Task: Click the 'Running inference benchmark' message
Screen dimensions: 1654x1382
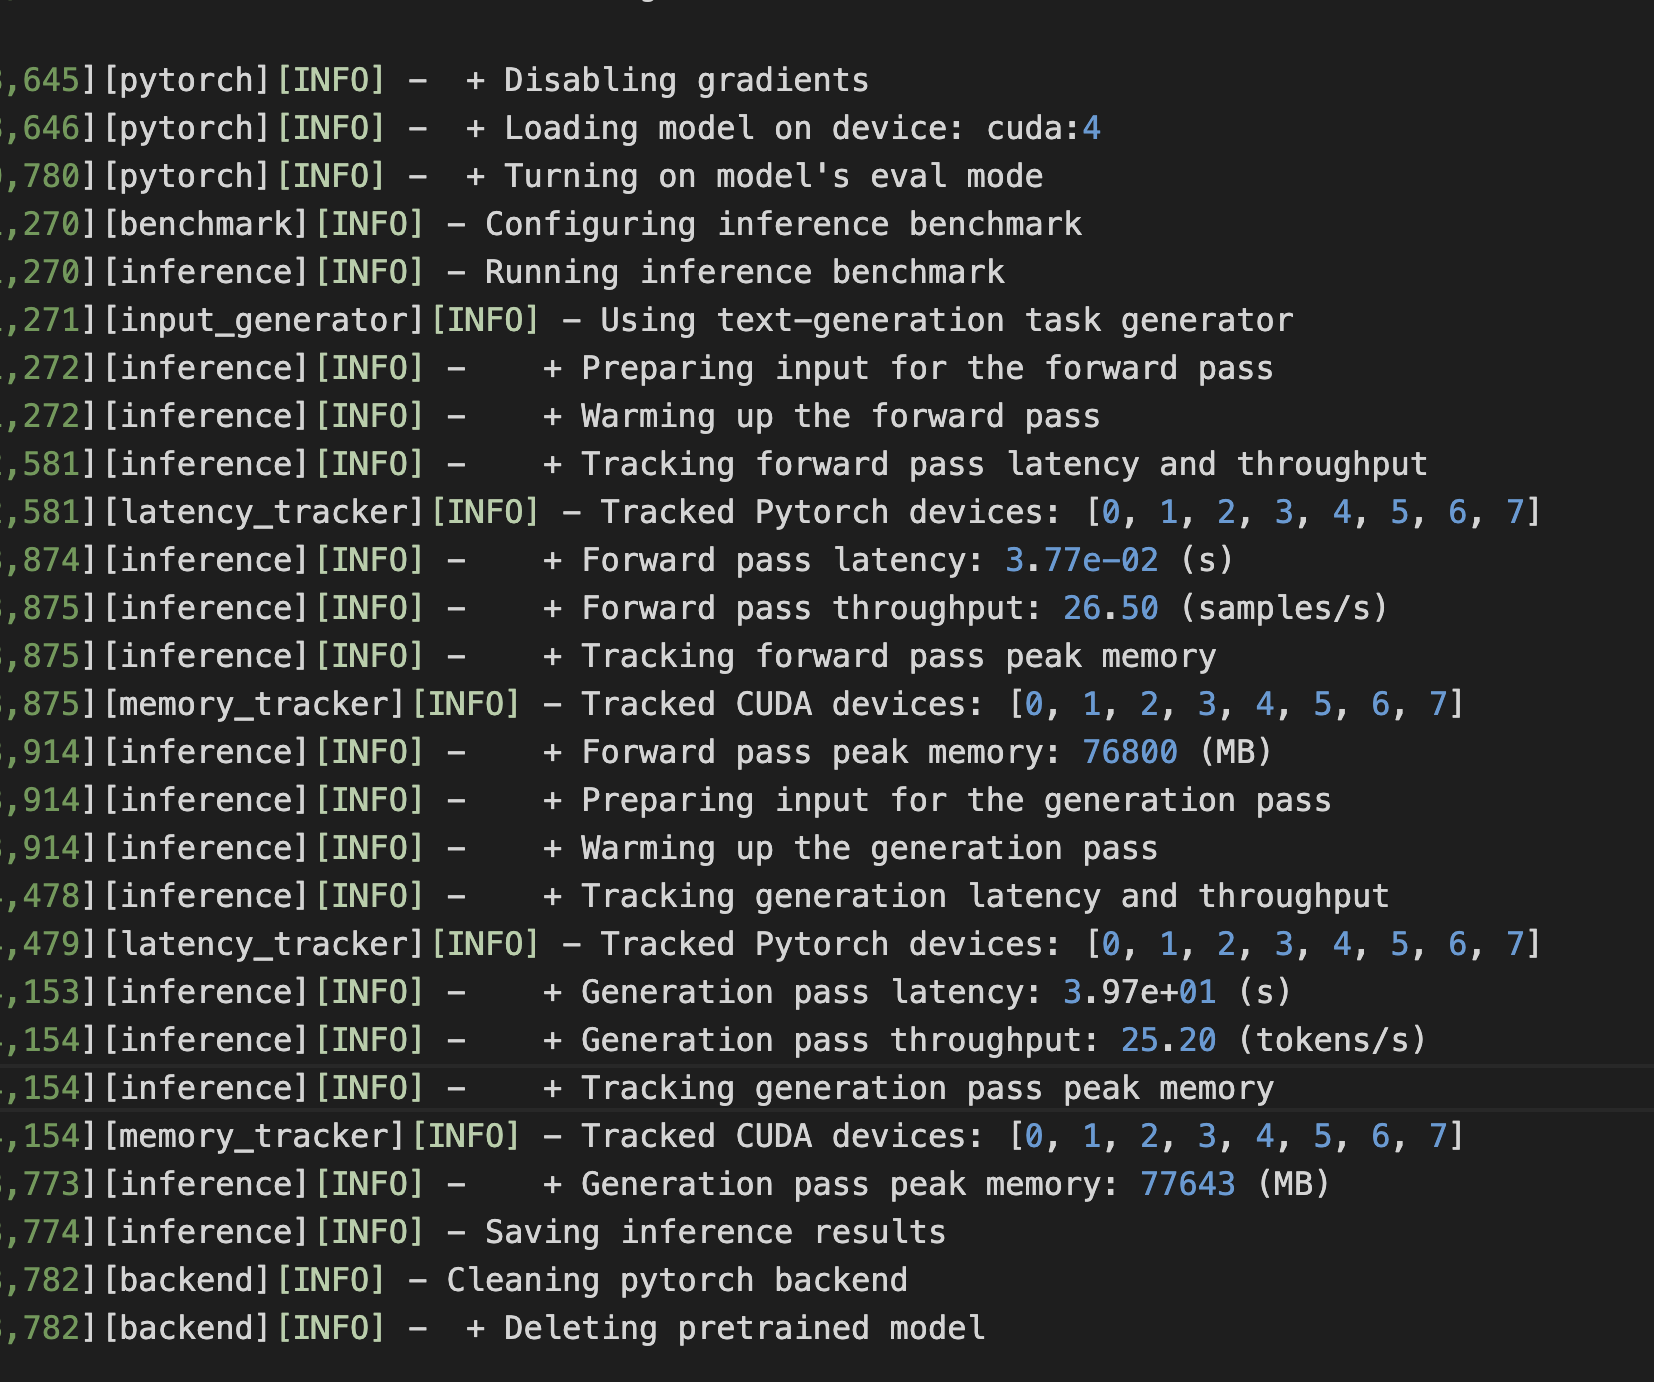Action: click(x=745, y=272)
